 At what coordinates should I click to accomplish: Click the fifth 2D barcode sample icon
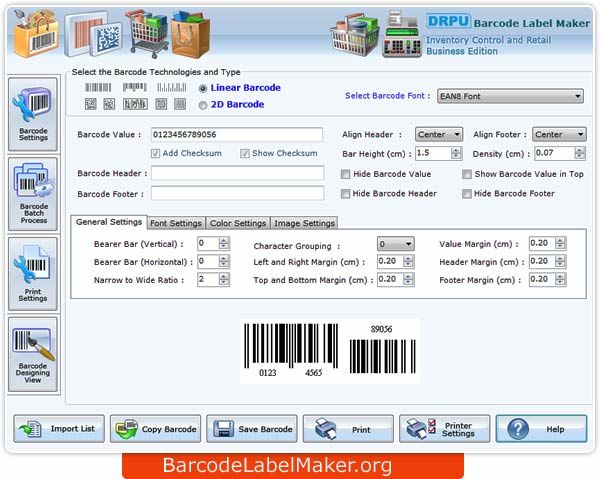click(180, 104)
